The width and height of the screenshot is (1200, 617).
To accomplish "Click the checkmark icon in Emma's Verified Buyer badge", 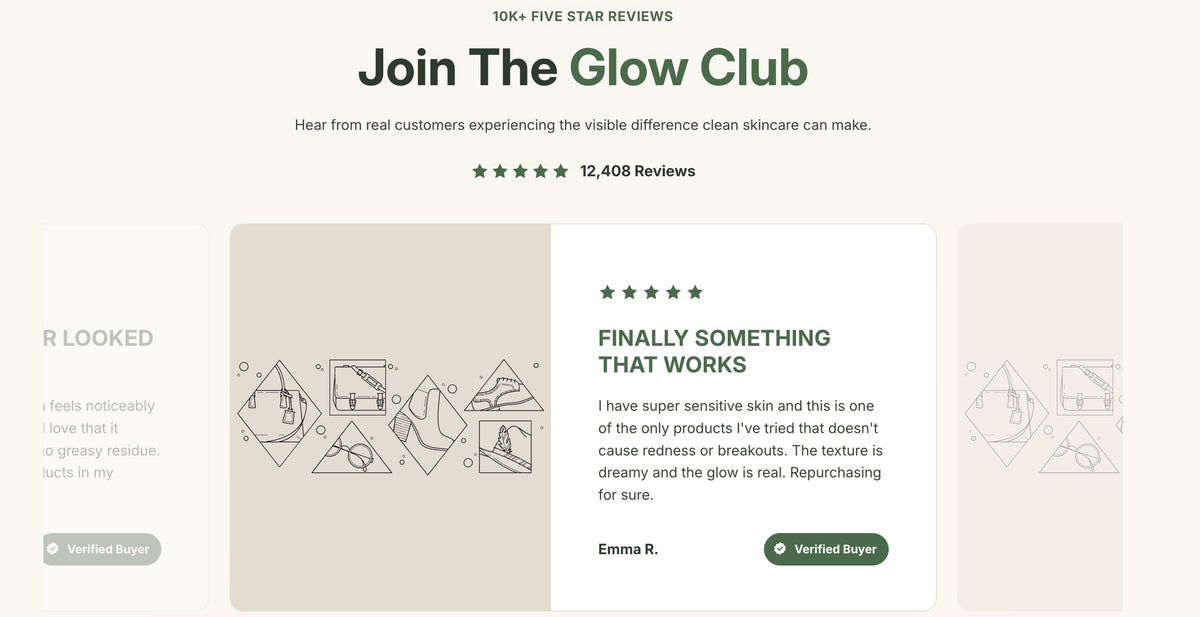I will tap(780, 549).
